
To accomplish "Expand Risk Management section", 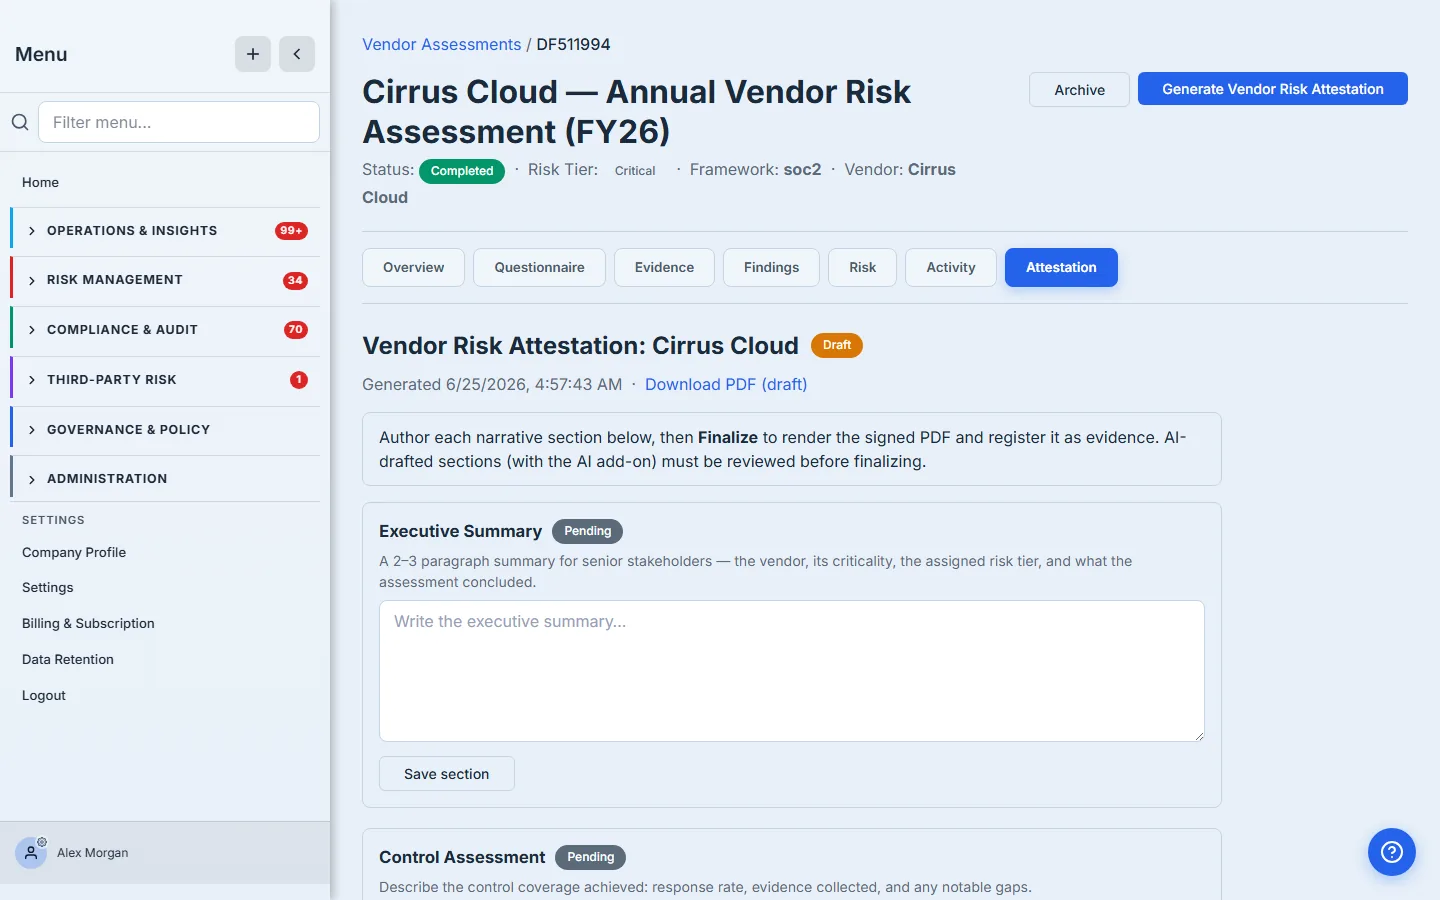I will tap(165, 280).
